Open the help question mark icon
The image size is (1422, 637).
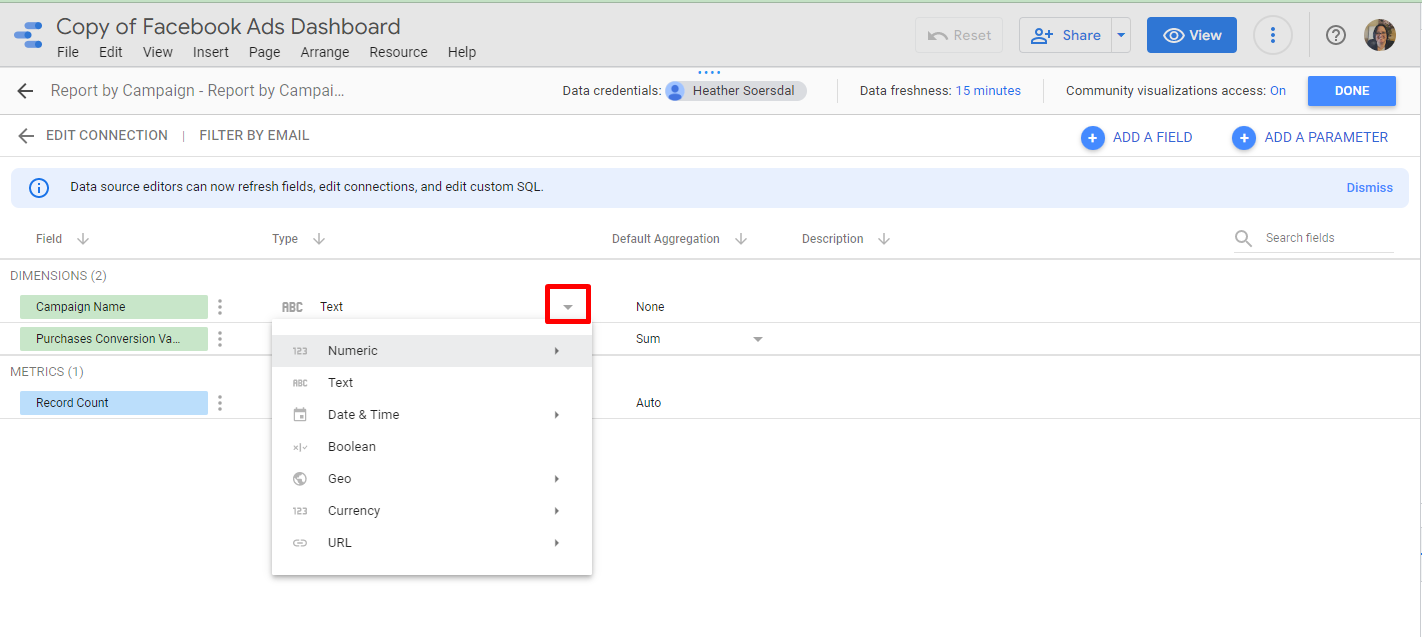[1335, 35]
